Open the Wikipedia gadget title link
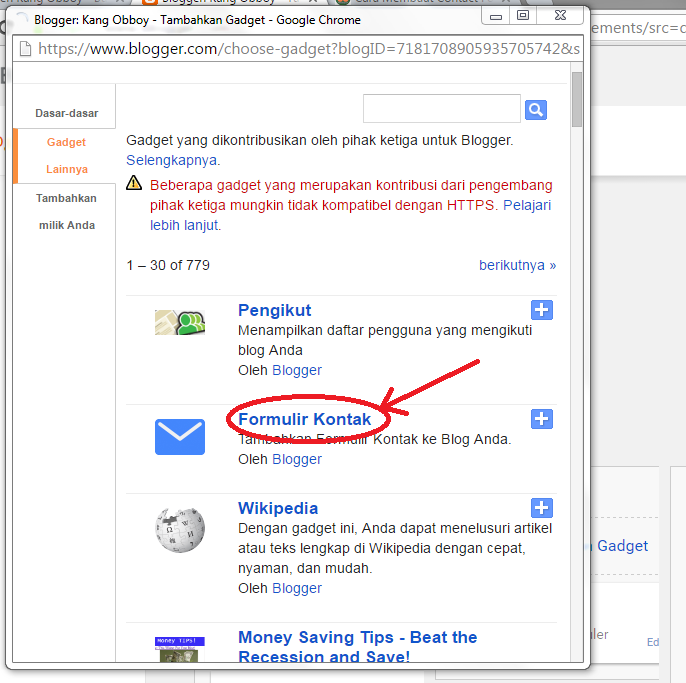This screenshot has width=686, height=683. 278,508
